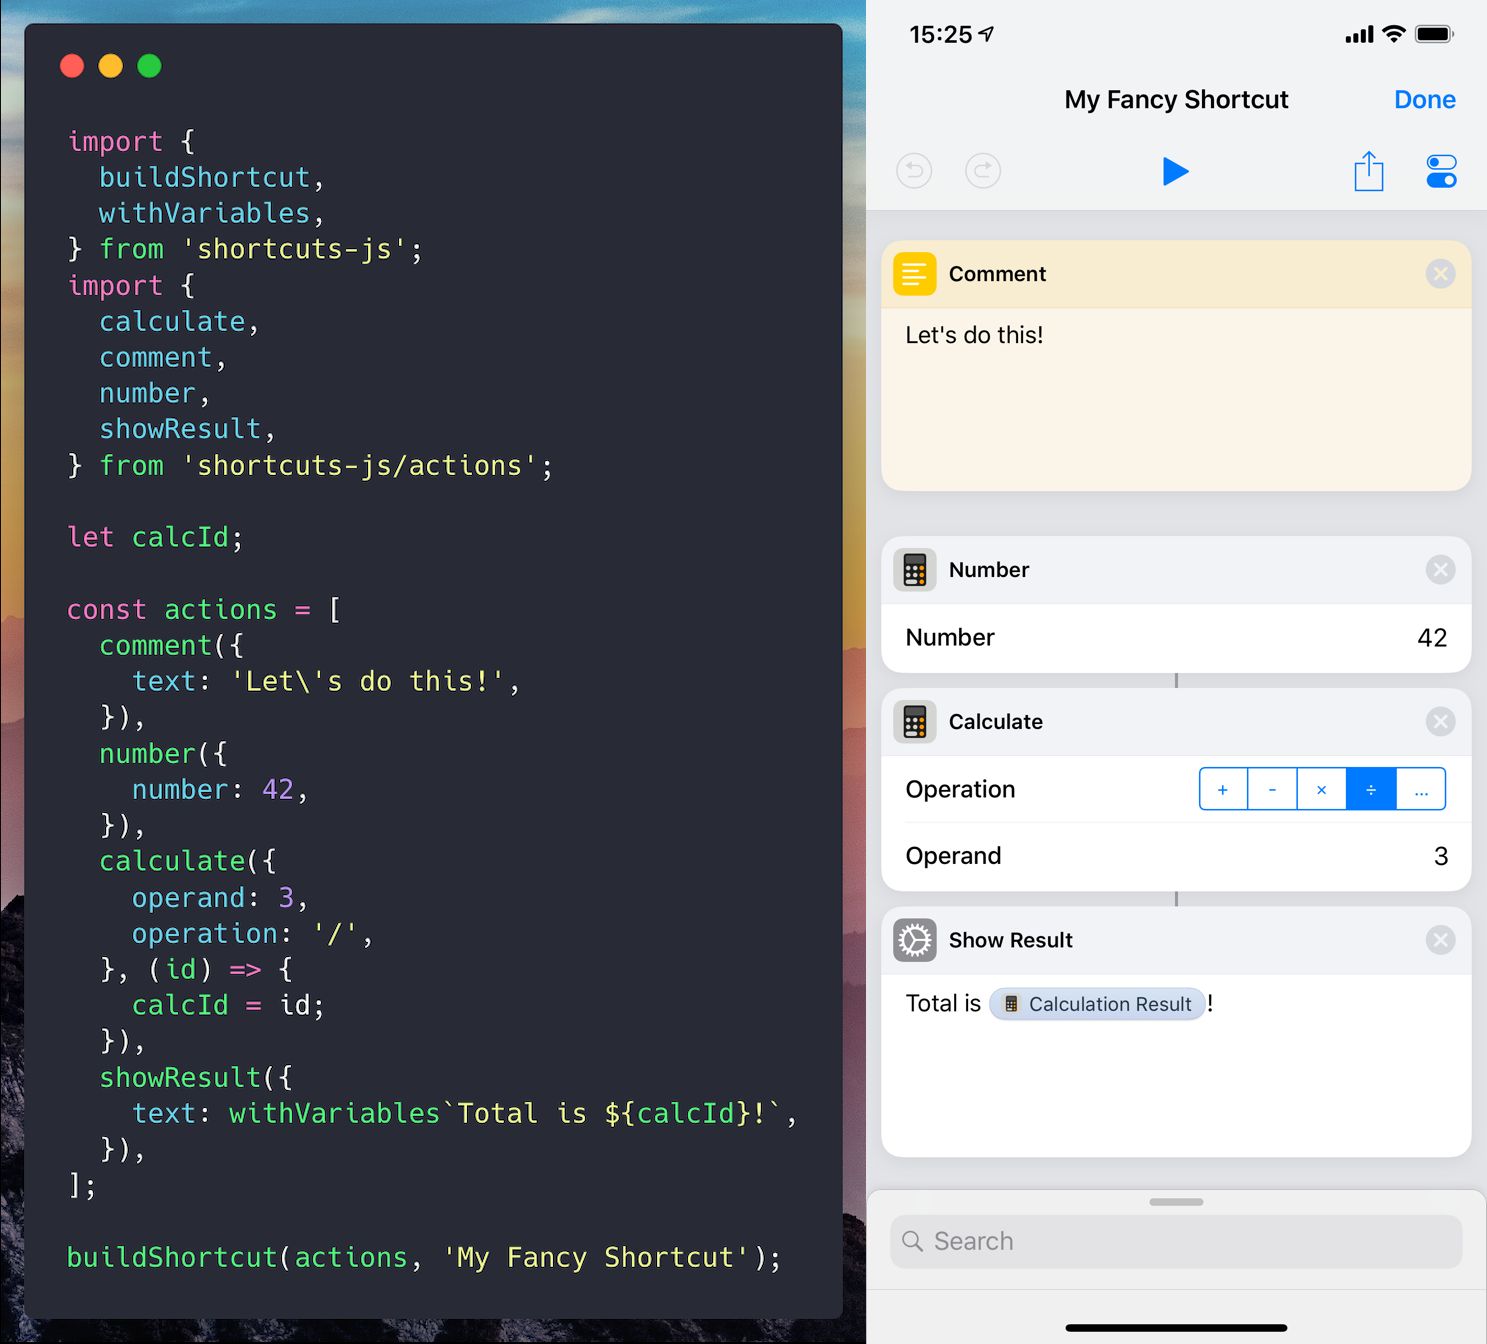
Task: Select the gear icon on Show Result
Action: click(x=913, y=939)
